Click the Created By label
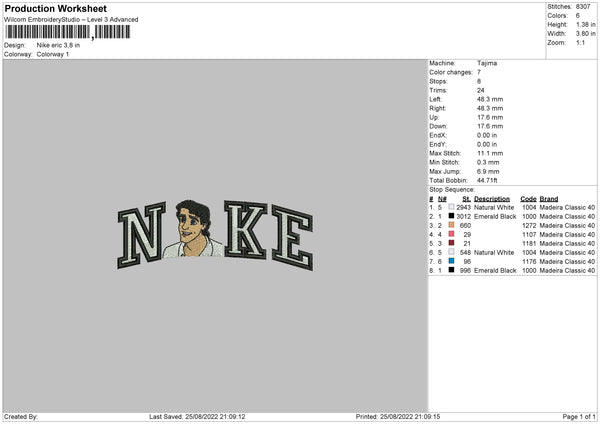This screenshot has width=600, height=424. coord(21,417)
